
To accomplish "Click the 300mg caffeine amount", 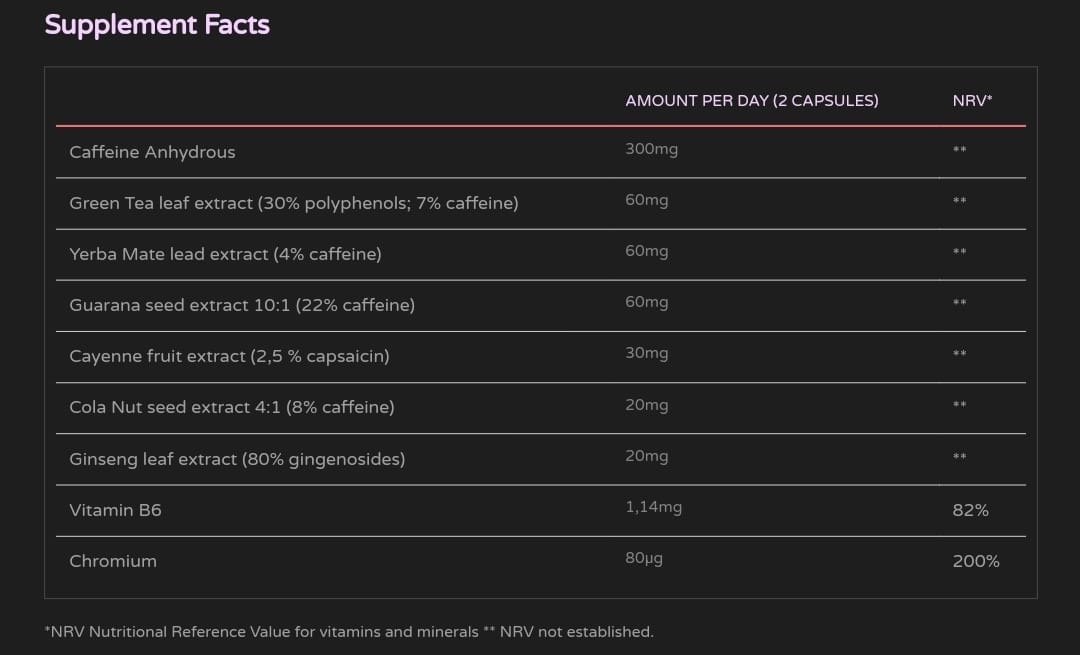I will (651, 149).
